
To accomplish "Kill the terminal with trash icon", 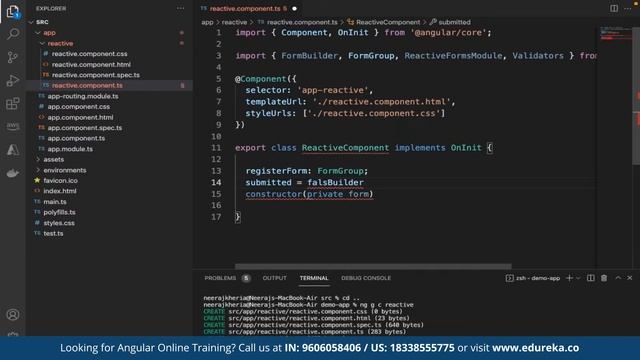I will pos(604,278).
